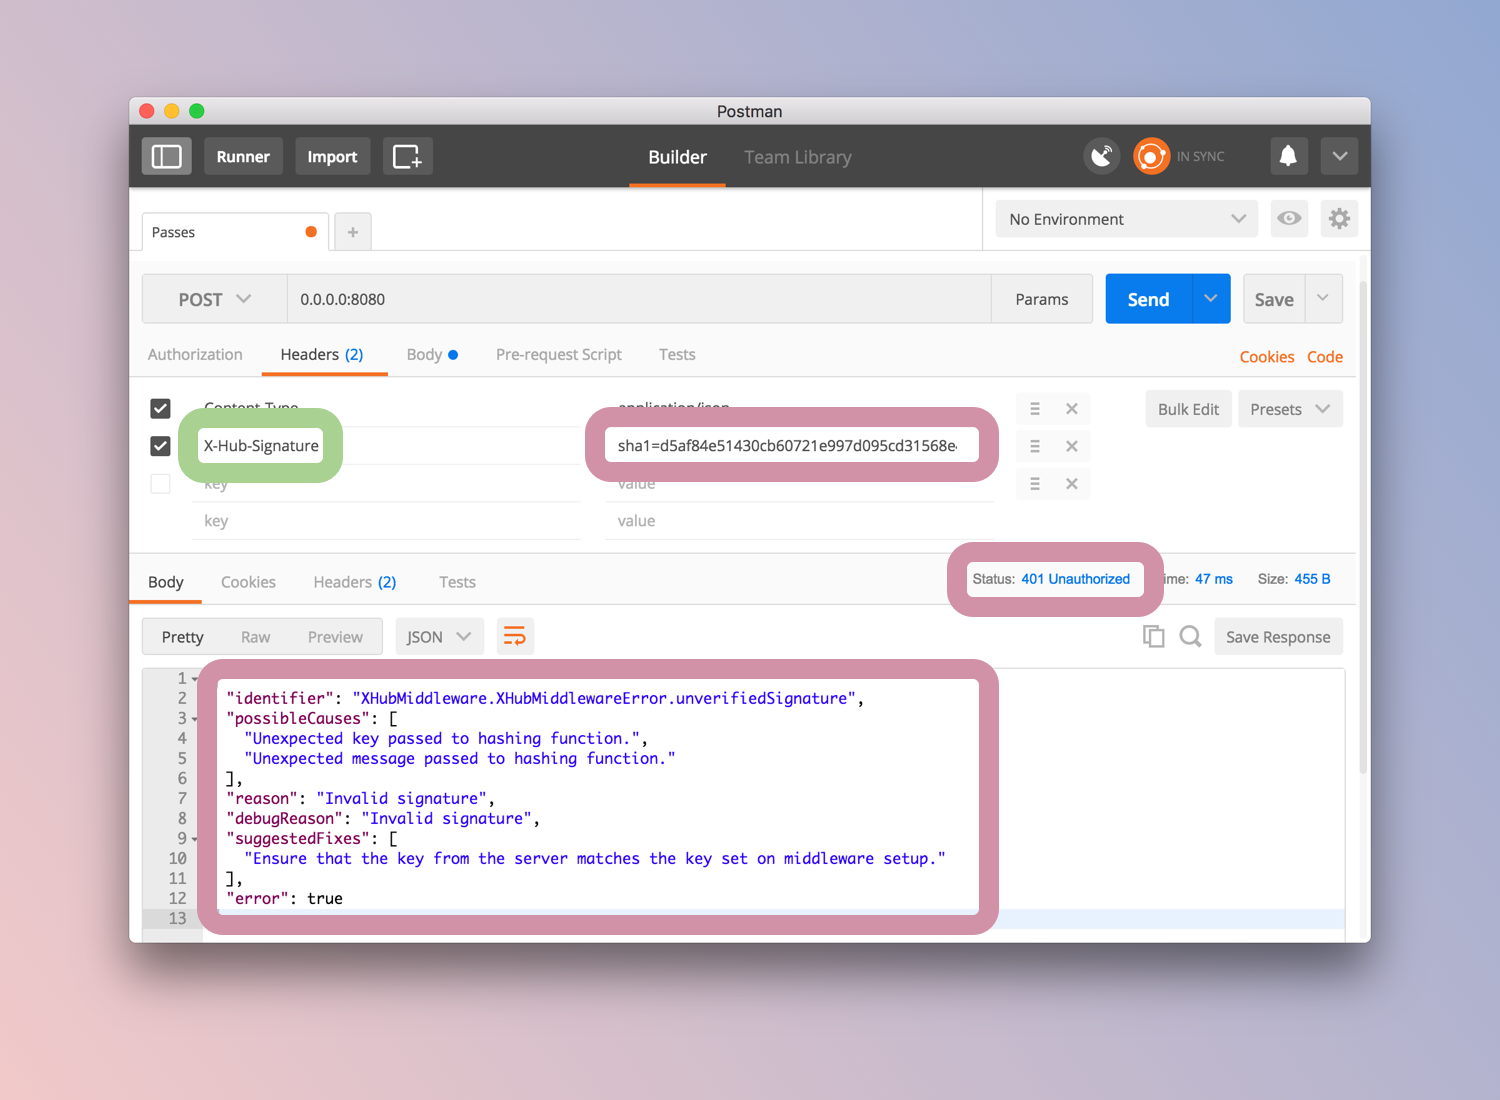Select the response Cookies tab

[x=248, y=582]
